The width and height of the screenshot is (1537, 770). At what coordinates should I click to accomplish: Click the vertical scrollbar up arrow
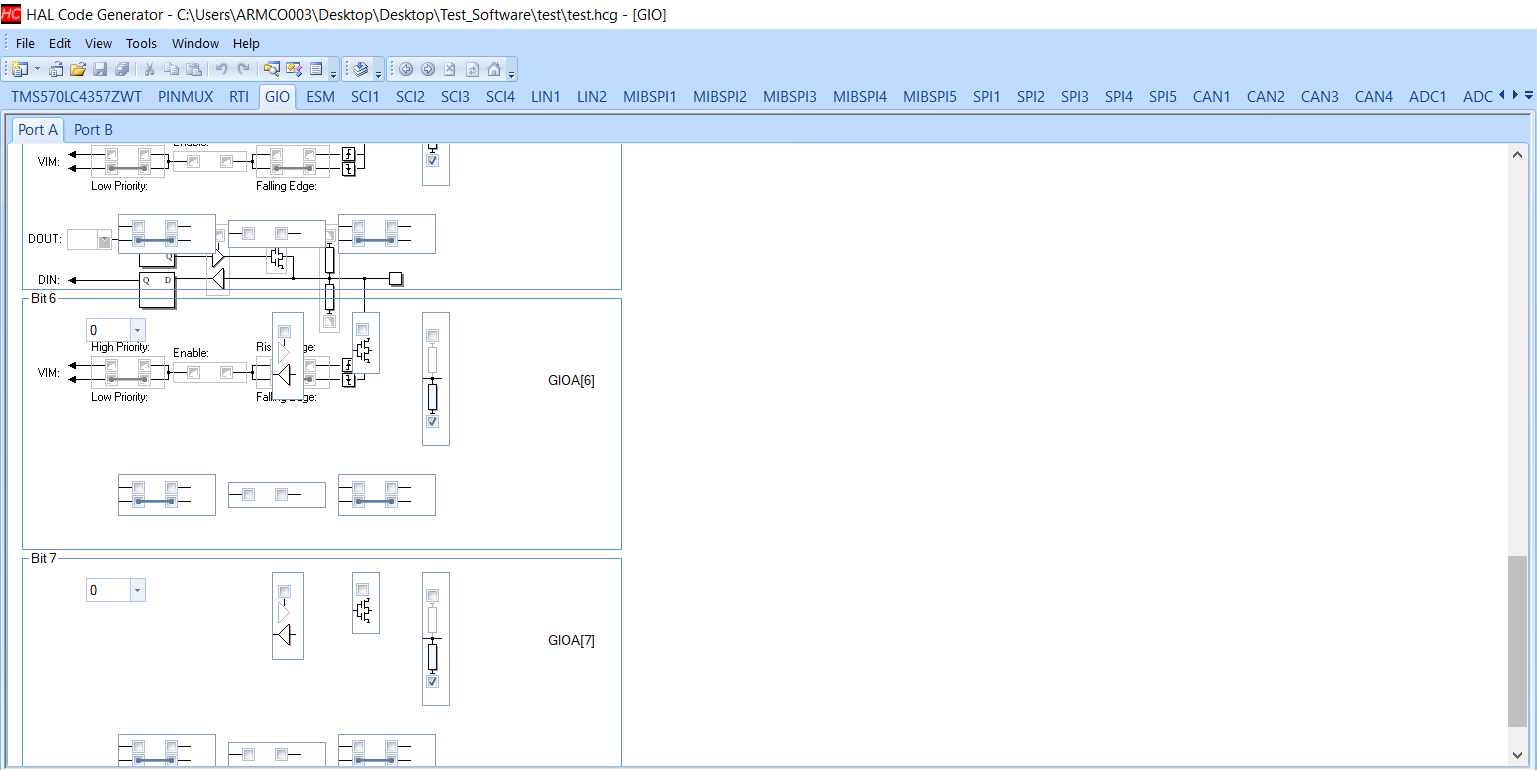pos(1518,155)
